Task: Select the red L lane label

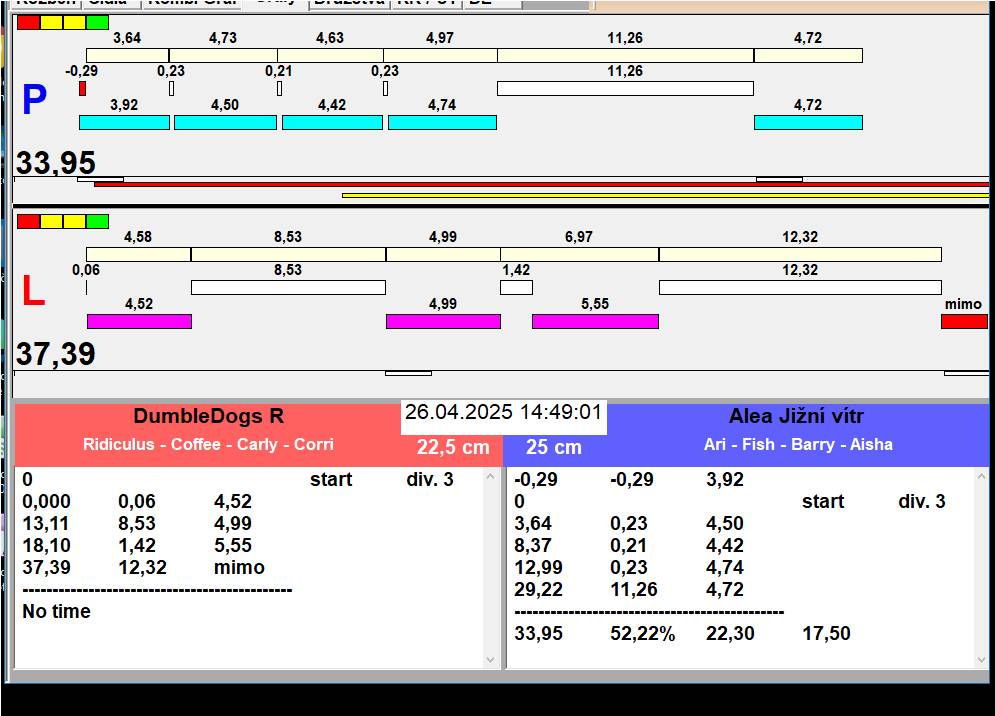Action: (33, 292)
